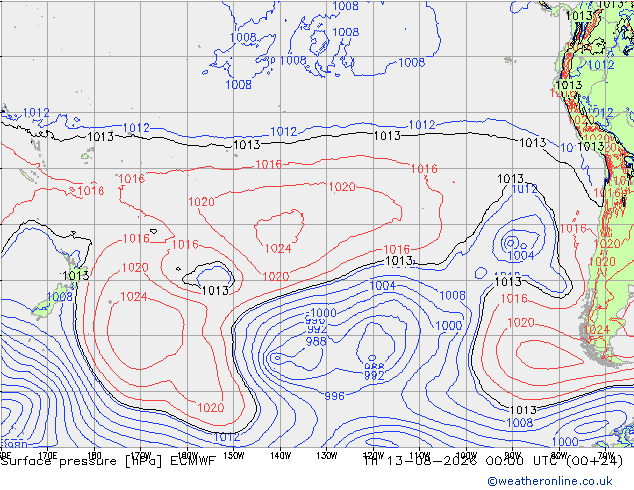634x490 pixels.
Task: Click the blue '1000' label at bottom right
Action: (565, 441)
